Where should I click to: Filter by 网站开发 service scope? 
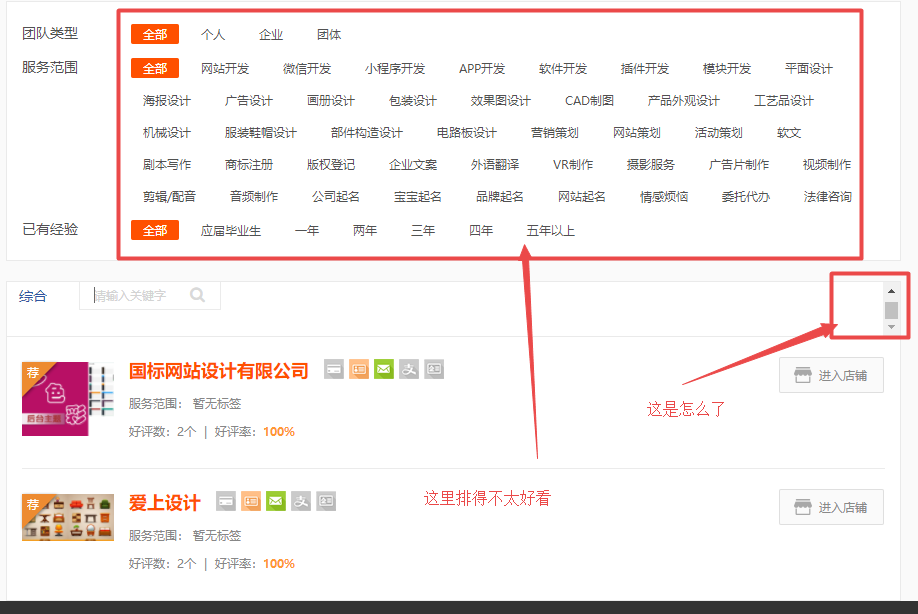pos(225,69)
